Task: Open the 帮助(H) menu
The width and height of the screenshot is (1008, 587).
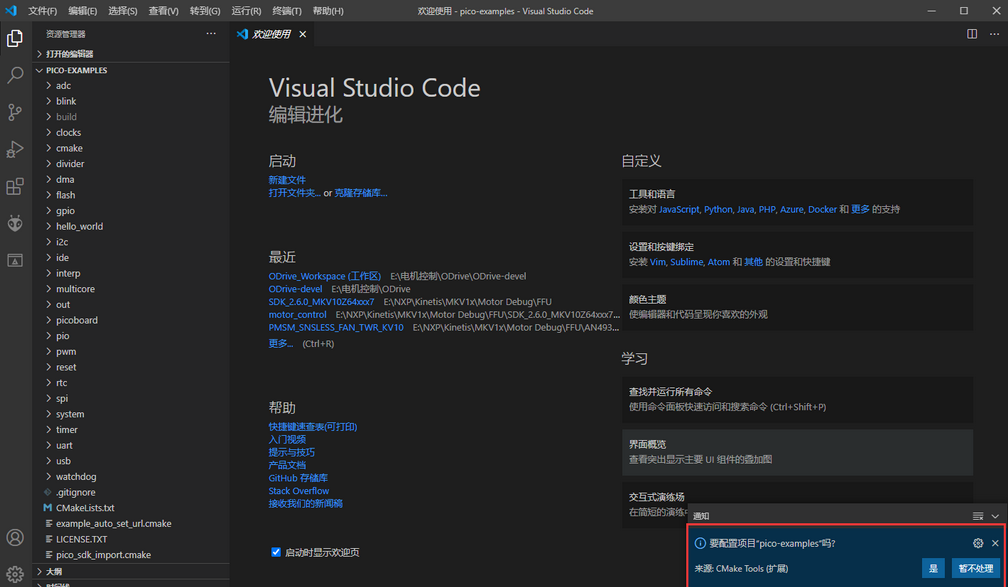Action: coord(328,11)
